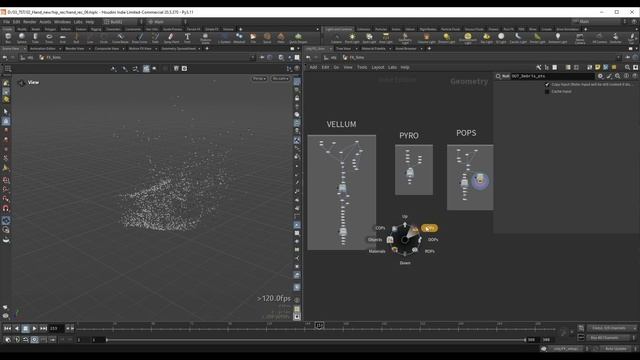The image size is (640, 360).
Task: Open the Animation Editor tab dropdown arrow
Action: pos(60,49)
